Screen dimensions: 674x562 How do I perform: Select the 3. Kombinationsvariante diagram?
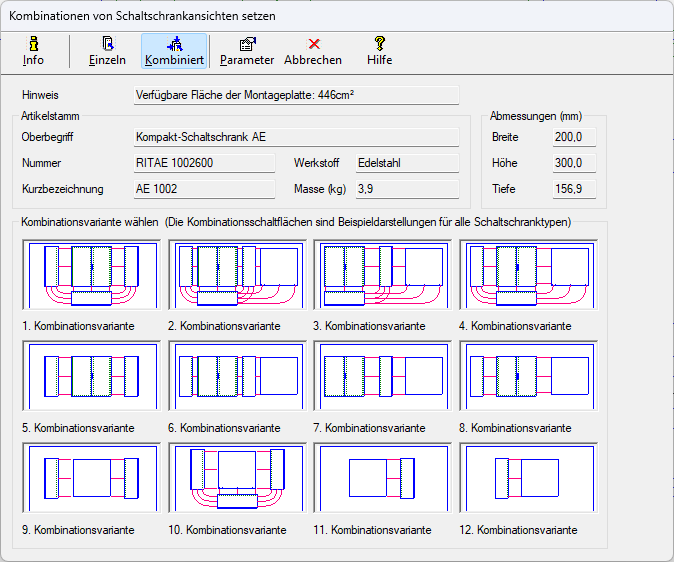coord(383,276)
